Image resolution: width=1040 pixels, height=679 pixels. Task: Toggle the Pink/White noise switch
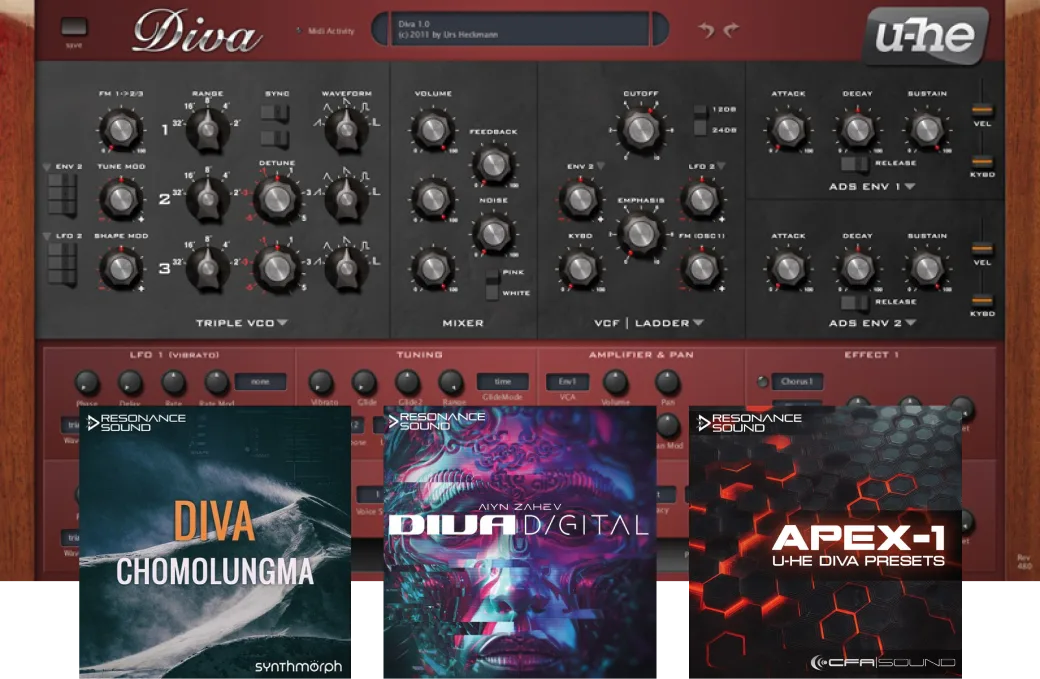(x=492, y=282)
